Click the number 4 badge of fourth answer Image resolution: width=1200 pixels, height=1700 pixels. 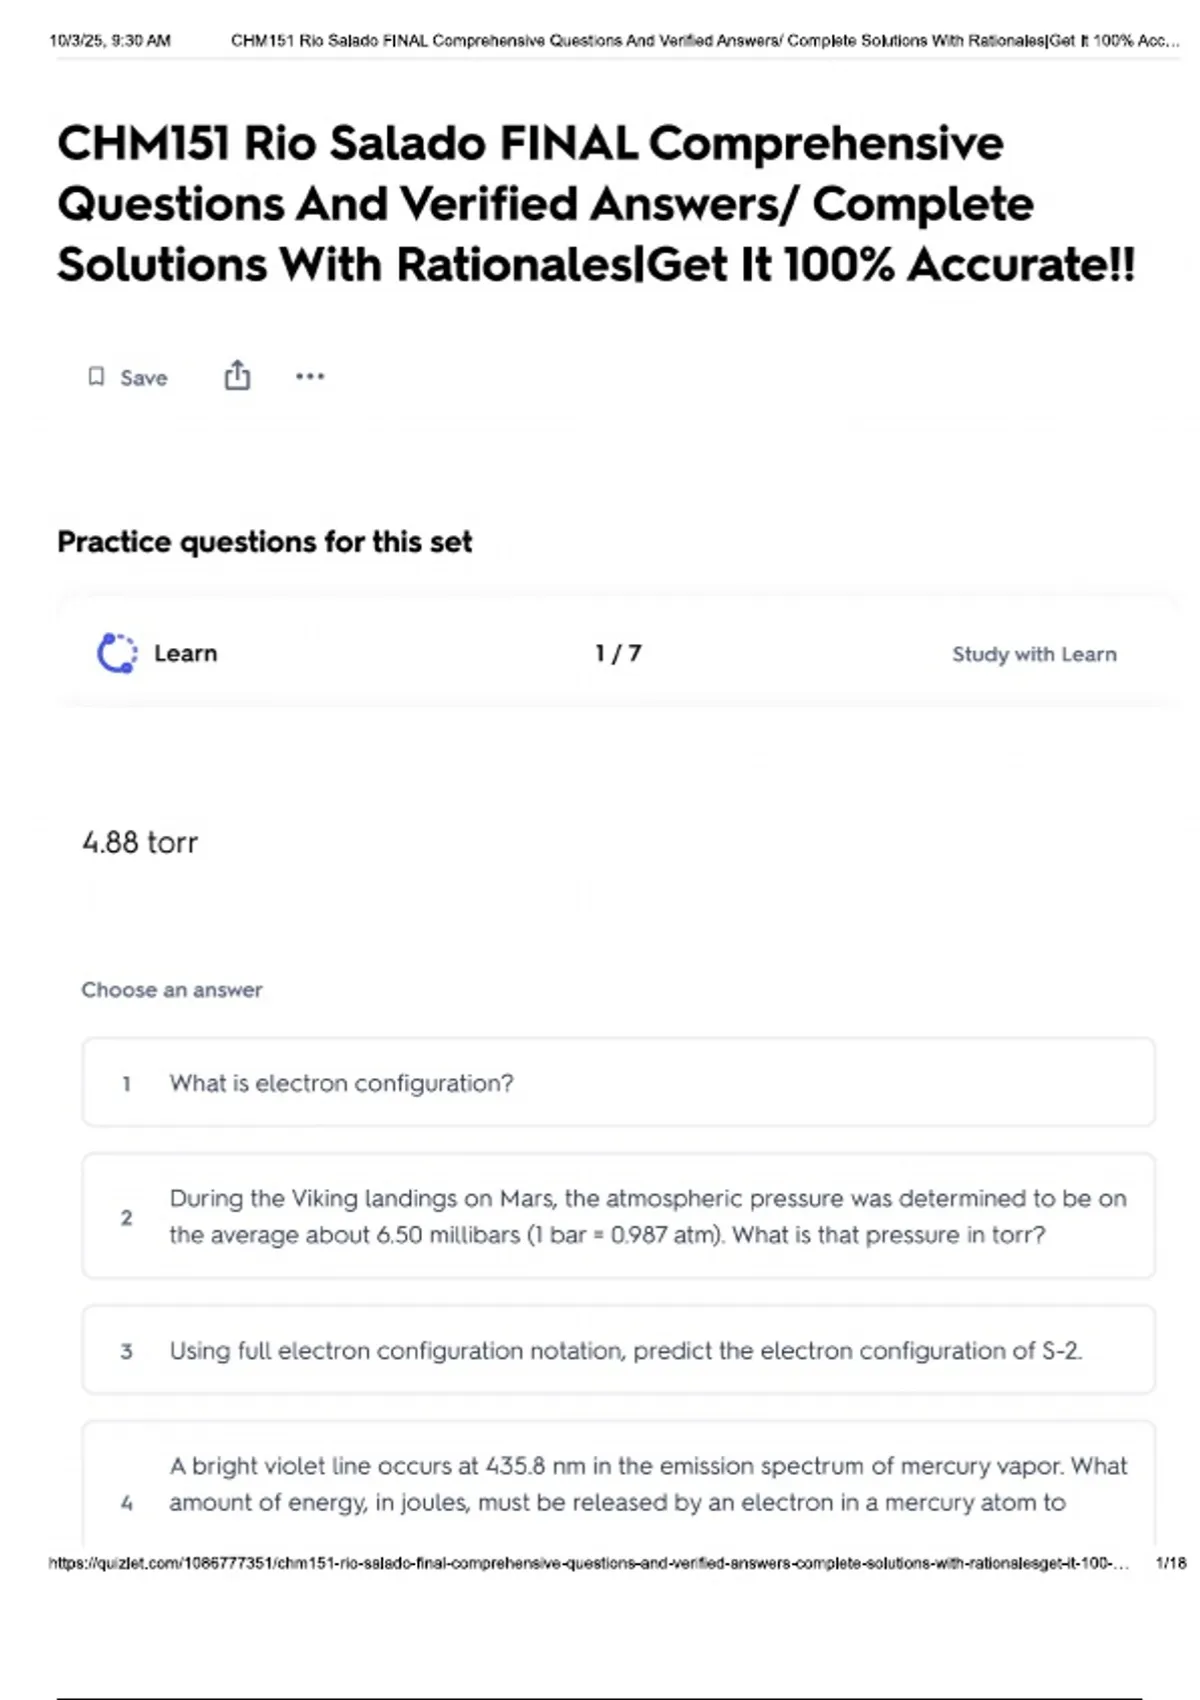pyautogui.click(x=126, y=1502)
